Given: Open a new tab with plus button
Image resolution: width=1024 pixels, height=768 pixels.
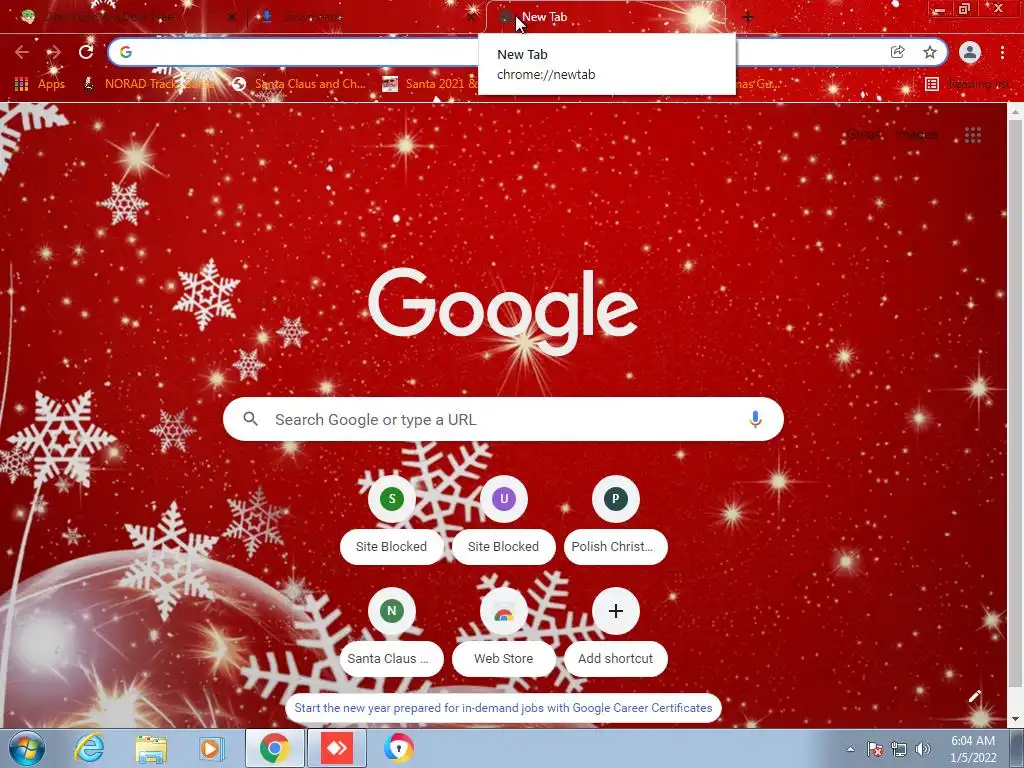Looking at the screenshot, I should tap(748, 17).
